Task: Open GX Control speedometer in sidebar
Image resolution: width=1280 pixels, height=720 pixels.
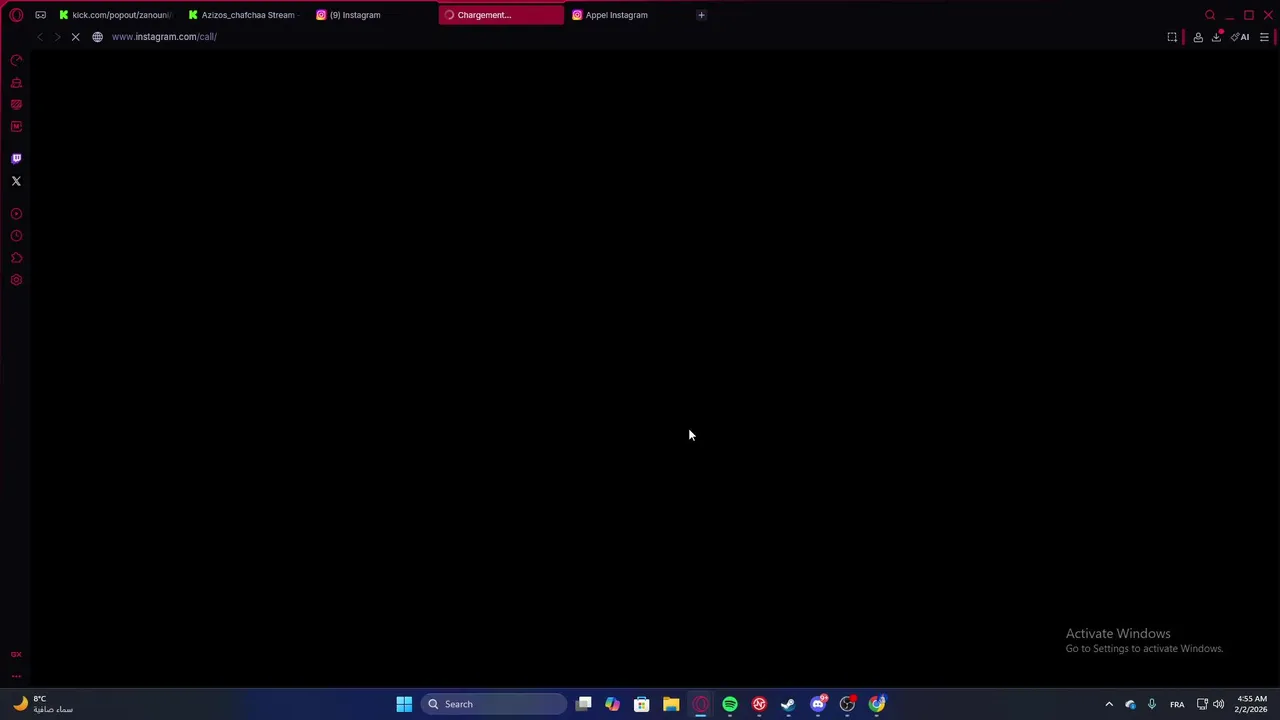Action: click(16, 61)
